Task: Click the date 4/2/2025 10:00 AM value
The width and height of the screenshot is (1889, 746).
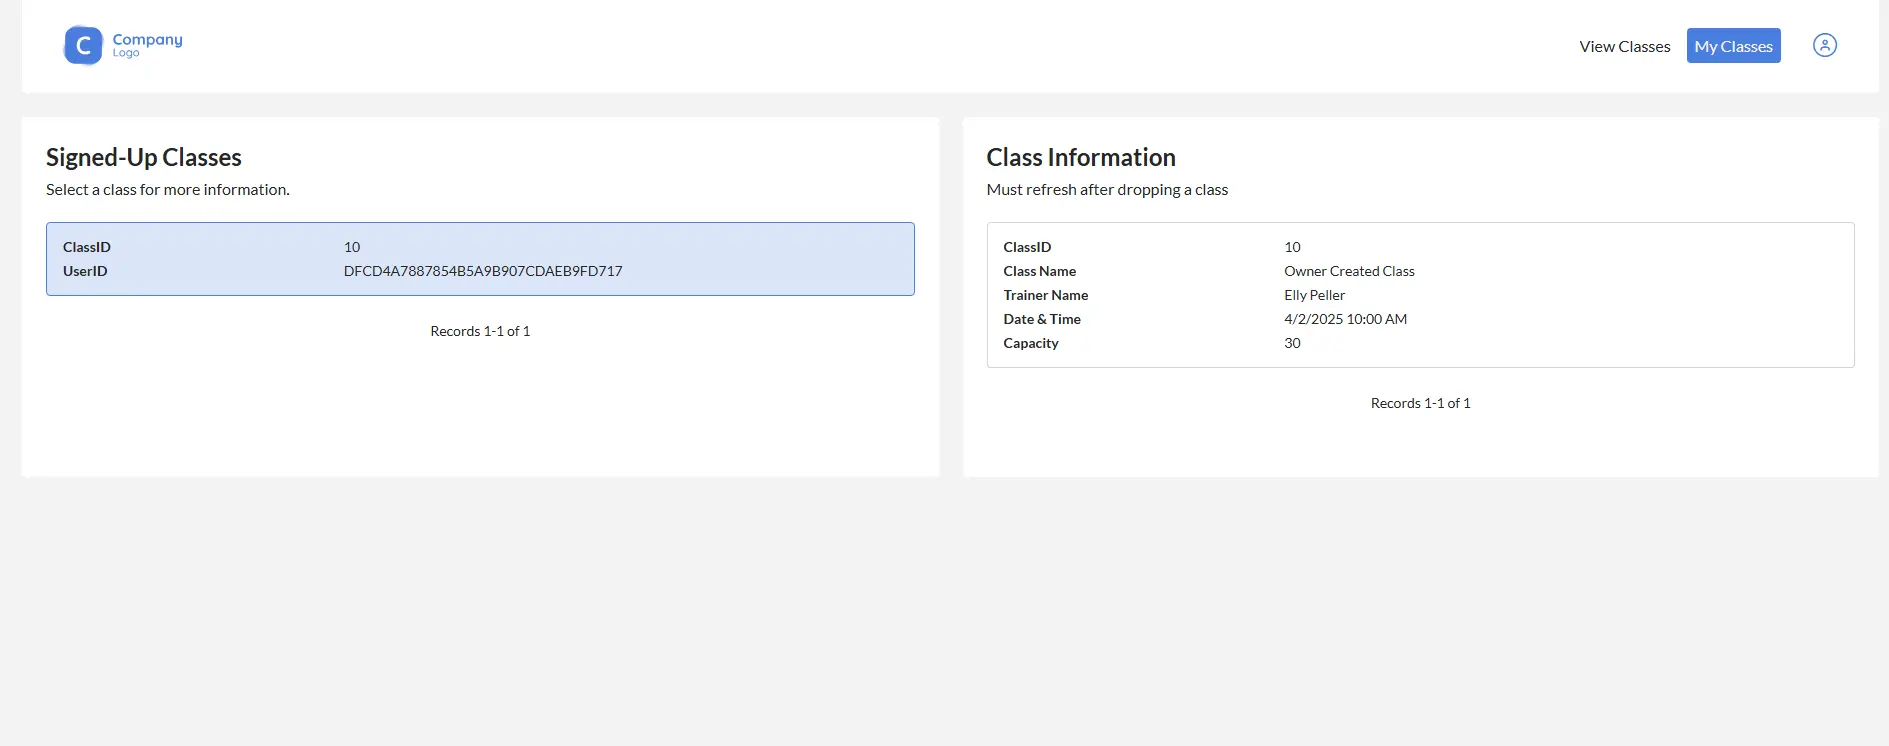Action: coord(1345,319)
